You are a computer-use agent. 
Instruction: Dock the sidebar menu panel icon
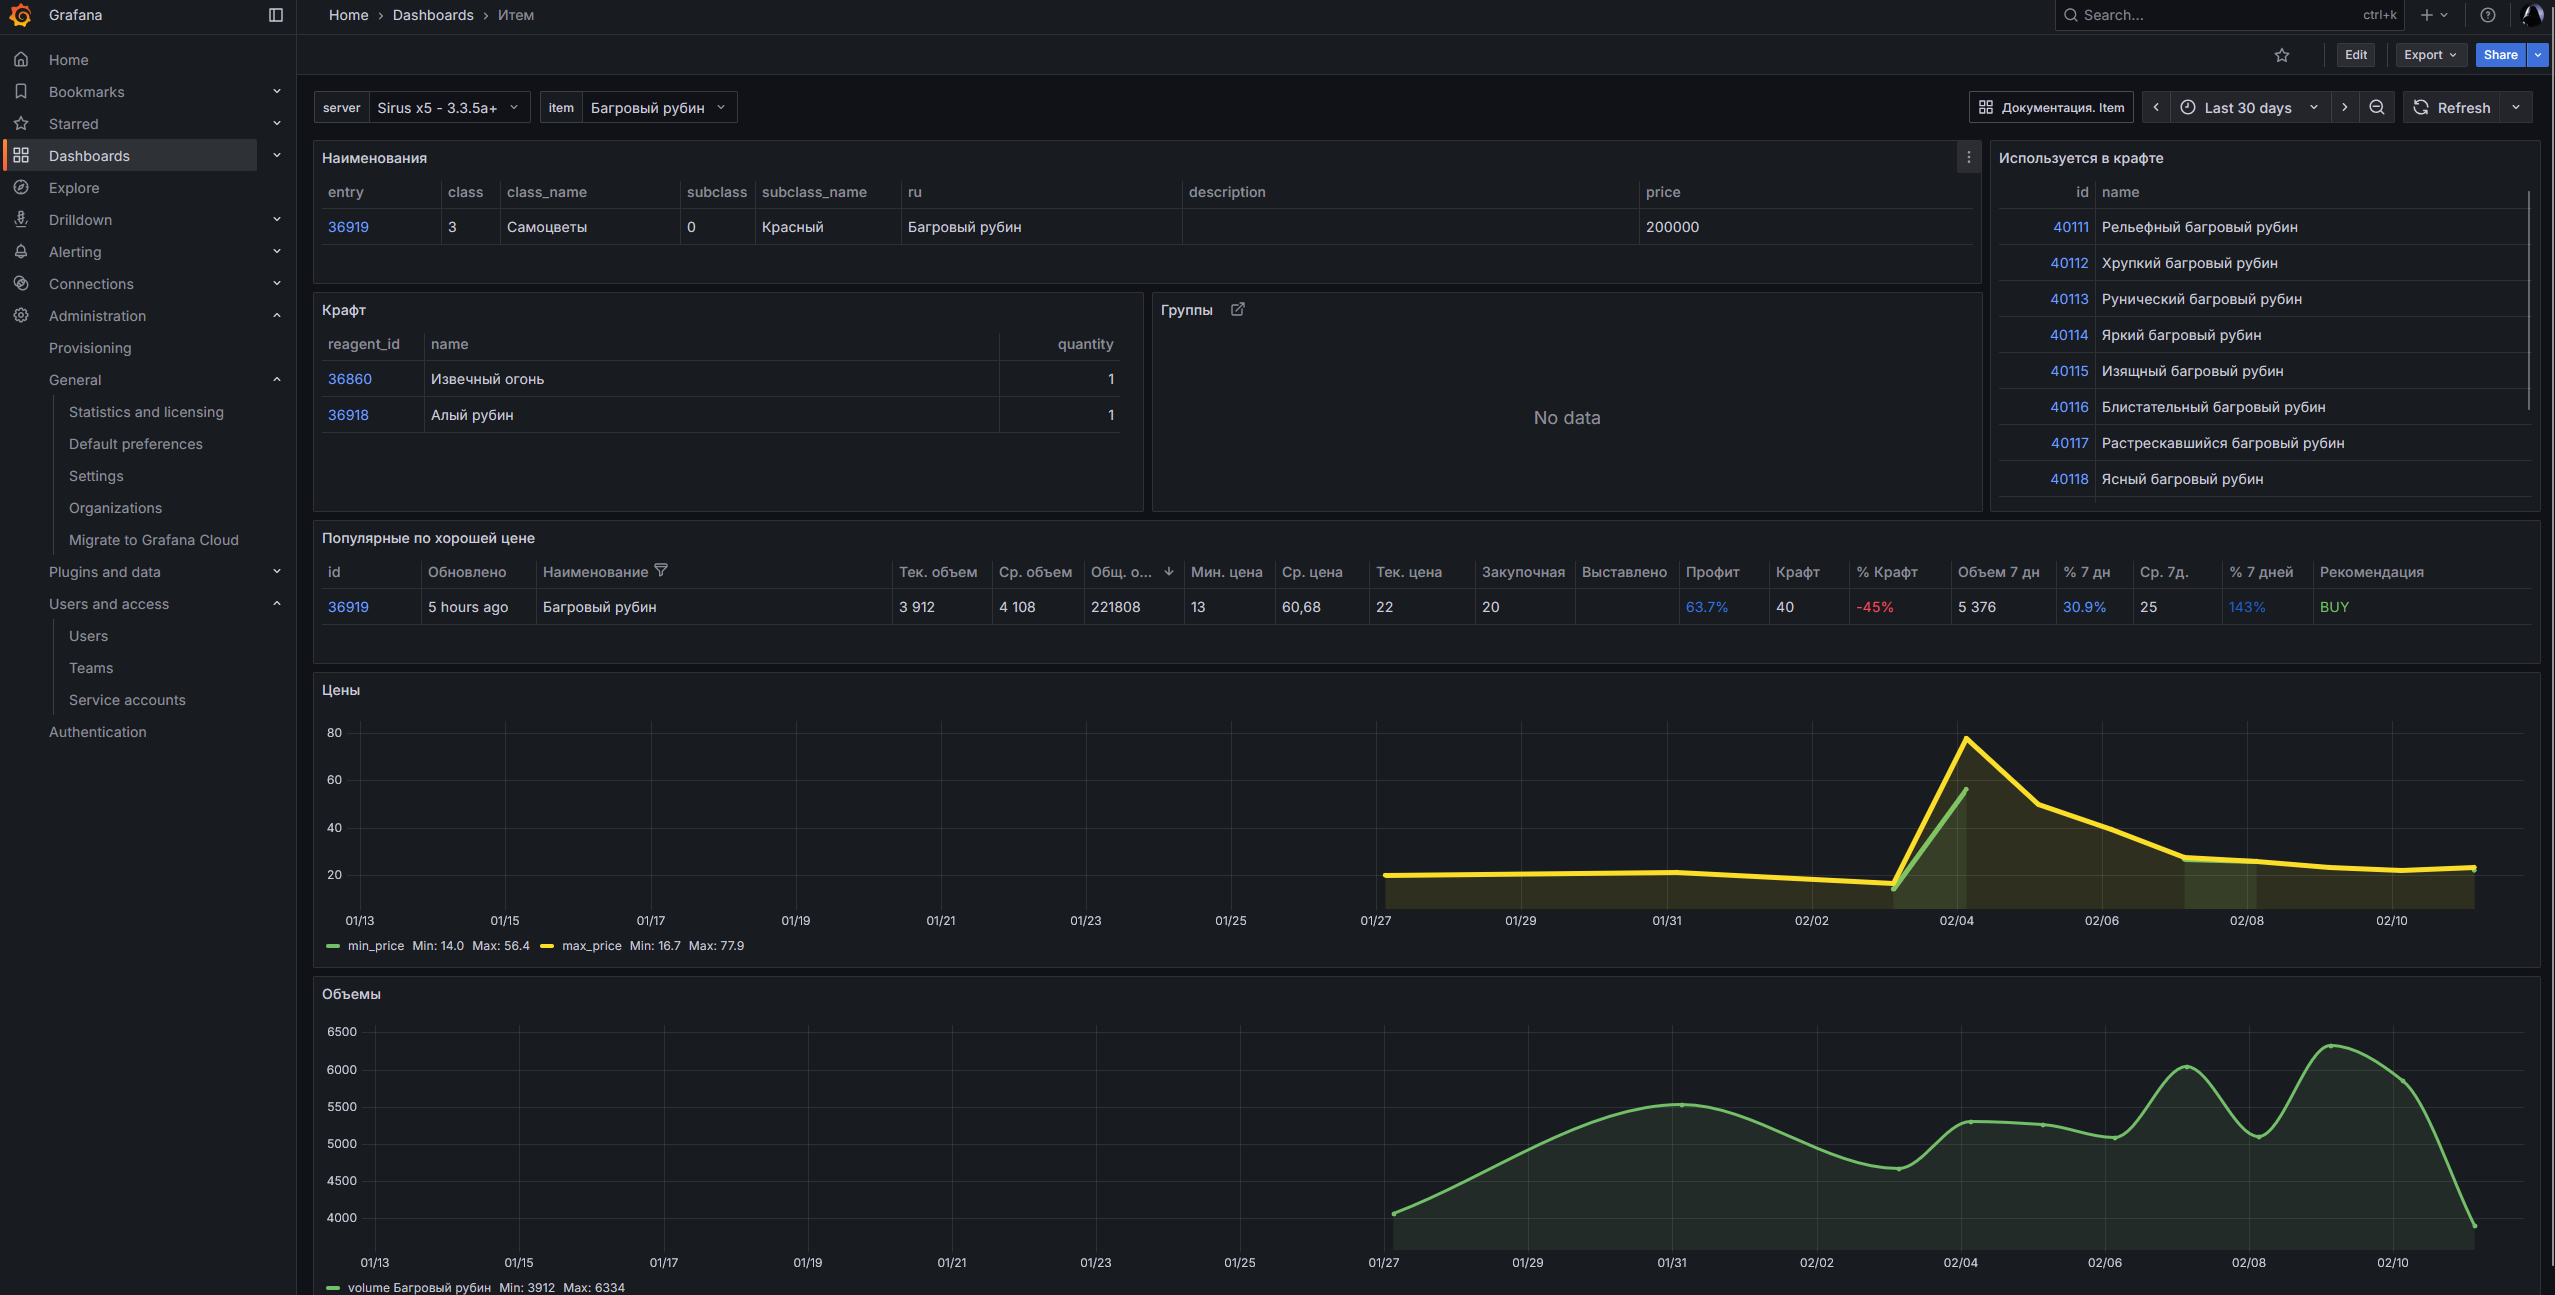(x=276, y=15)
